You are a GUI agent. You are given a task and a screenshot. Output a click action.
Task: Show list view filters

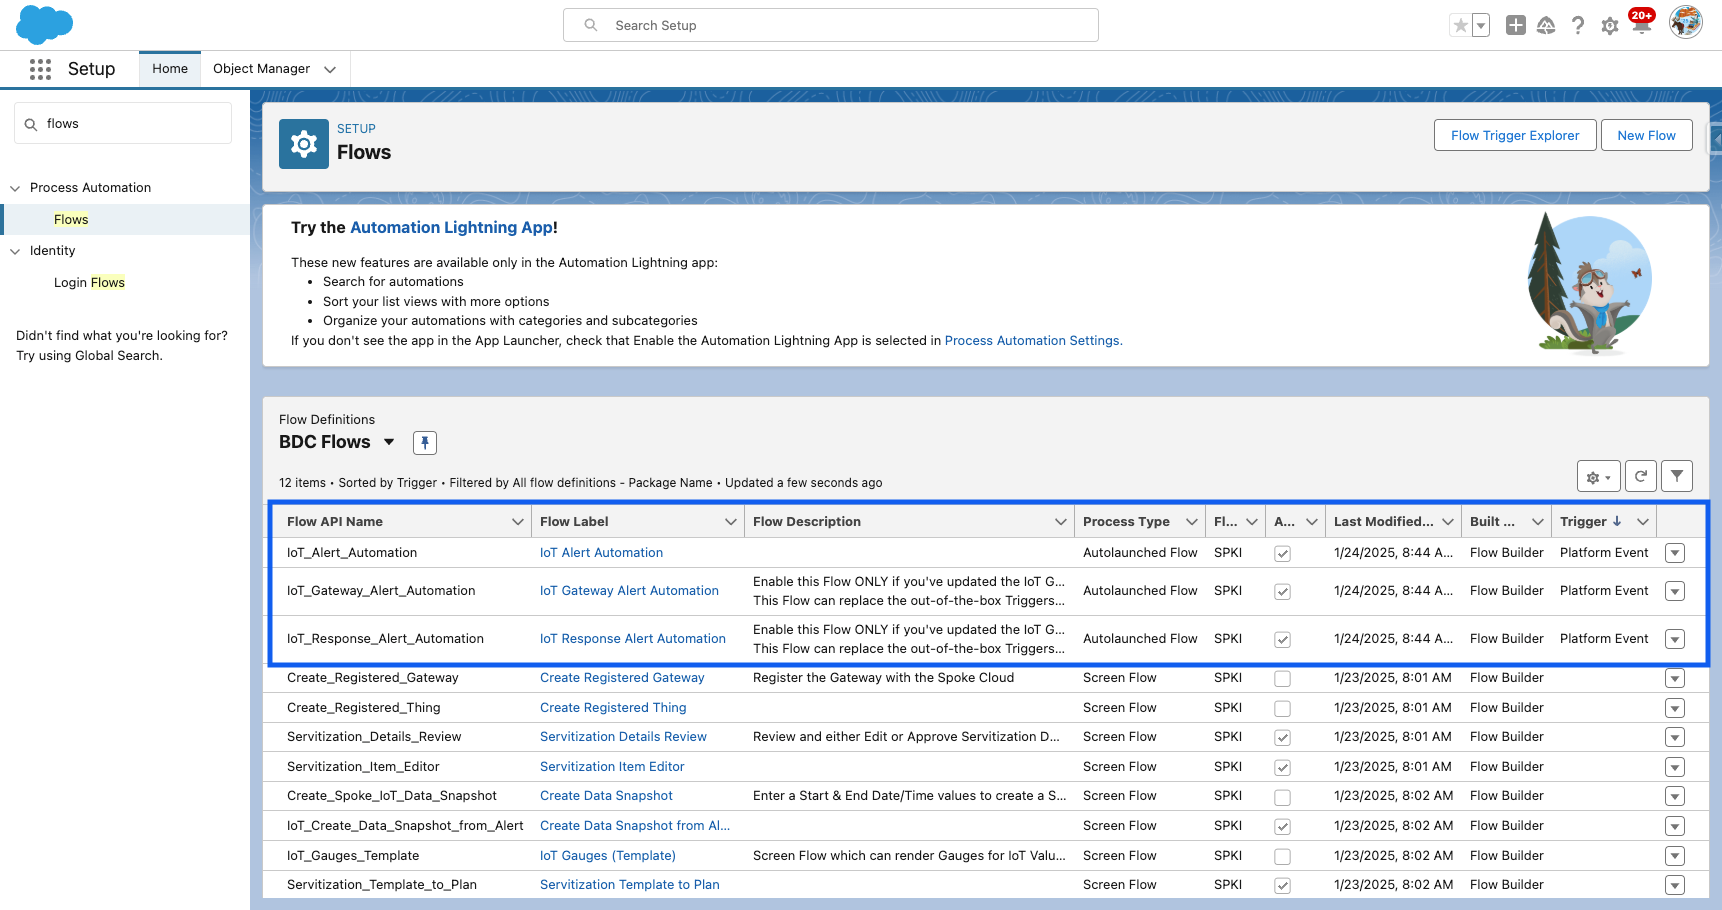(x=1677, y=477)
